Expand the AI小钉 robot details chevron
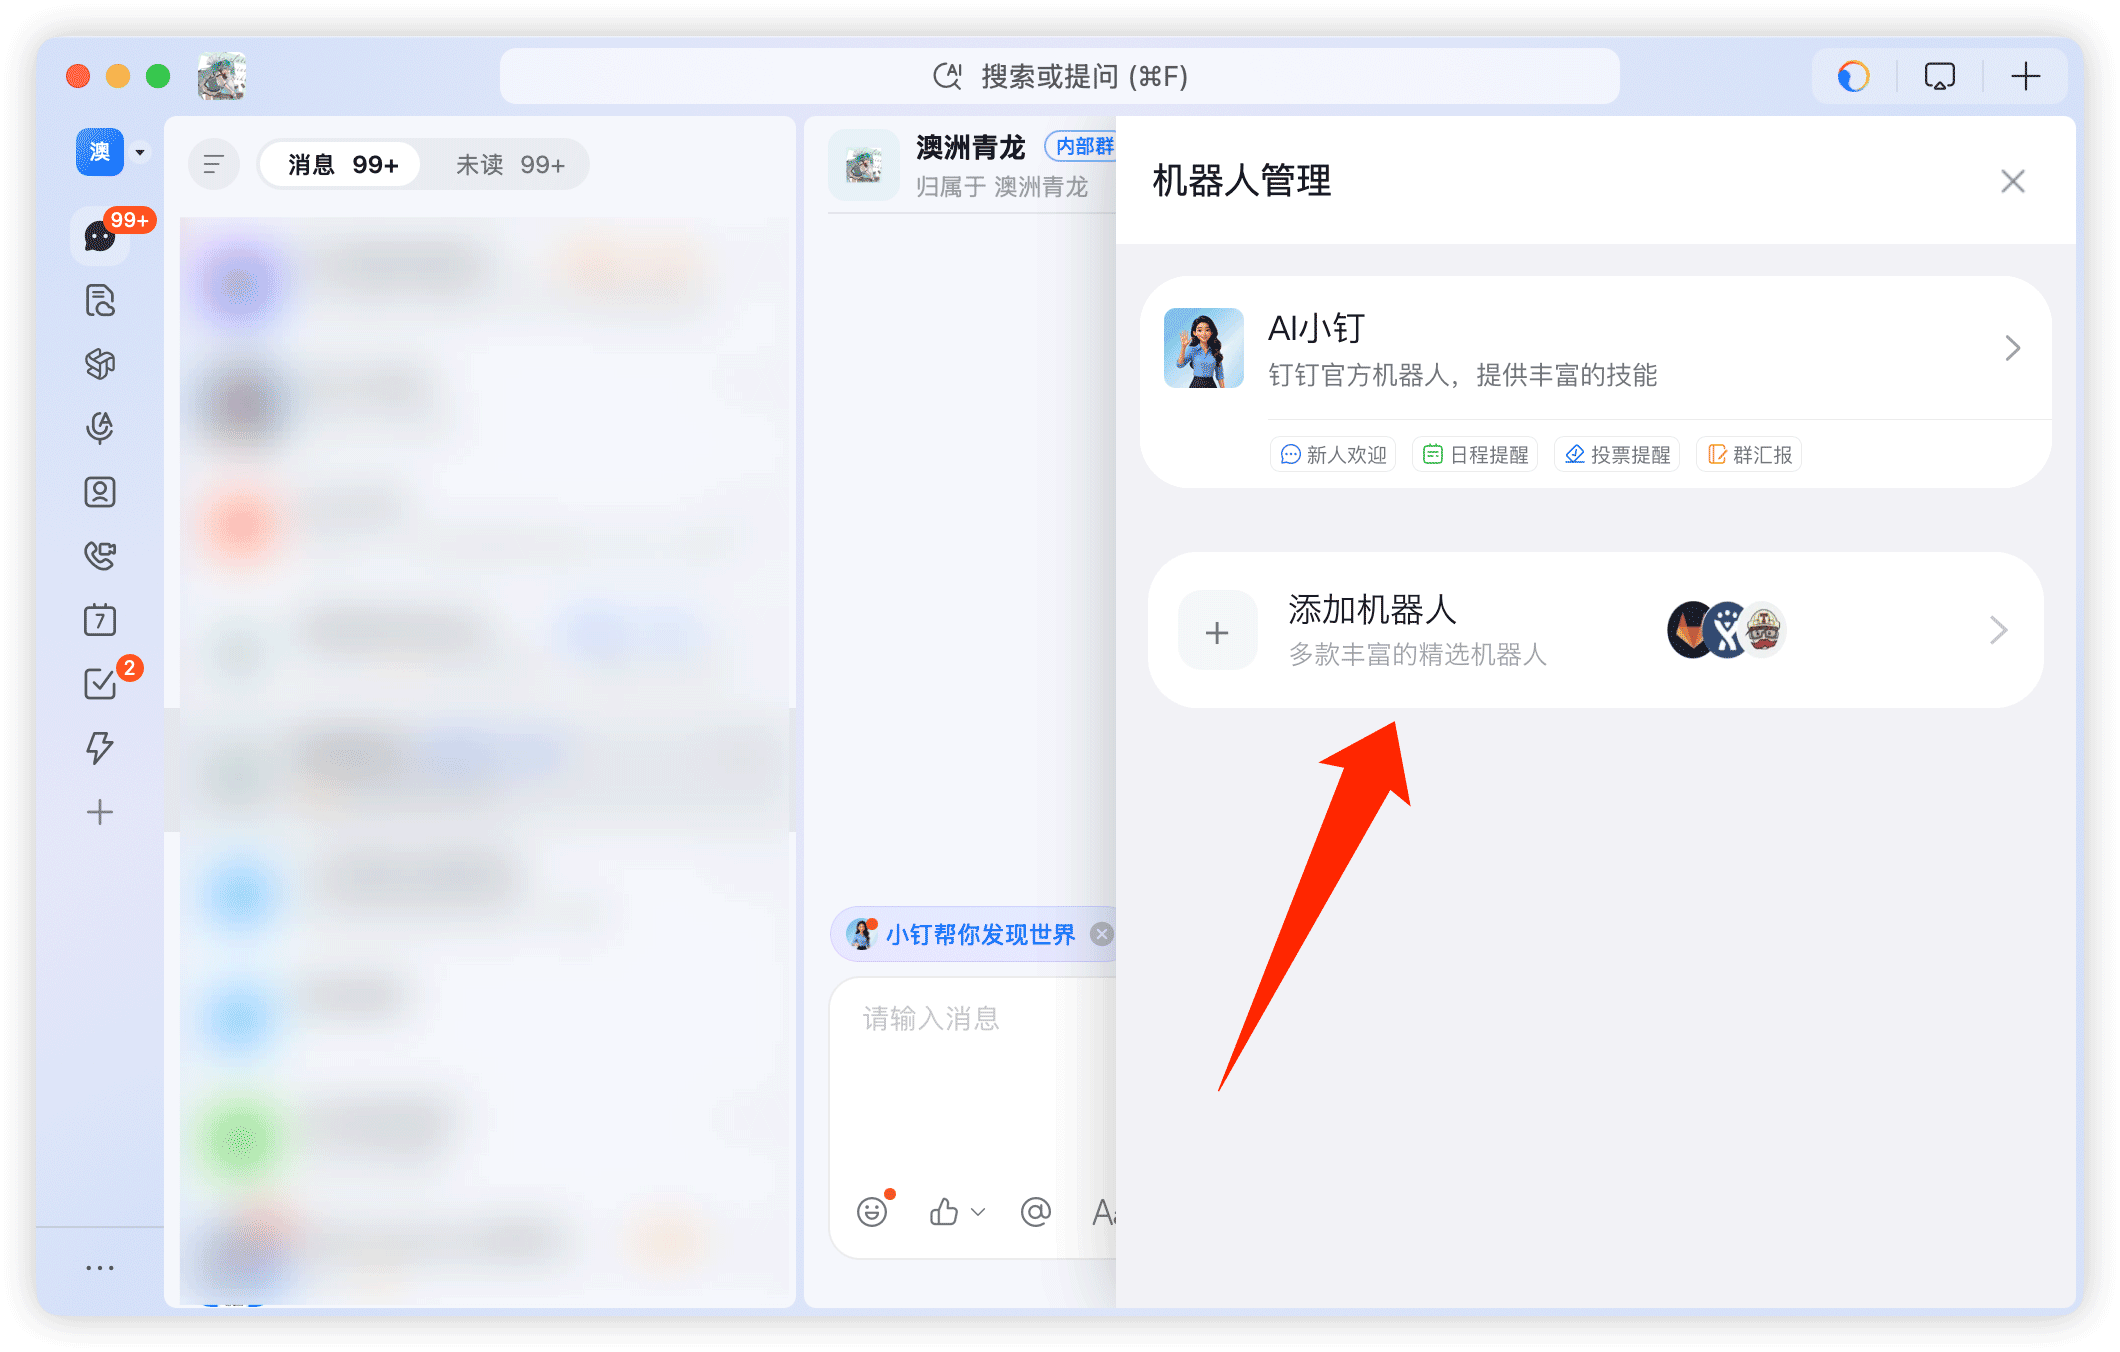Viewport: 2120px width, 1352px height. click(2013, 348)
